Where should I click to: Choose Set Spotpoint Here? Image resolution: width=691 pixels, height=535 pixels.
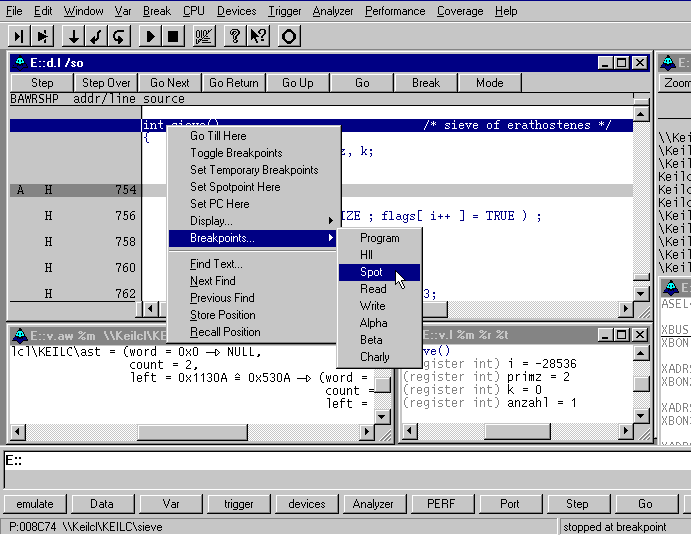253,187
